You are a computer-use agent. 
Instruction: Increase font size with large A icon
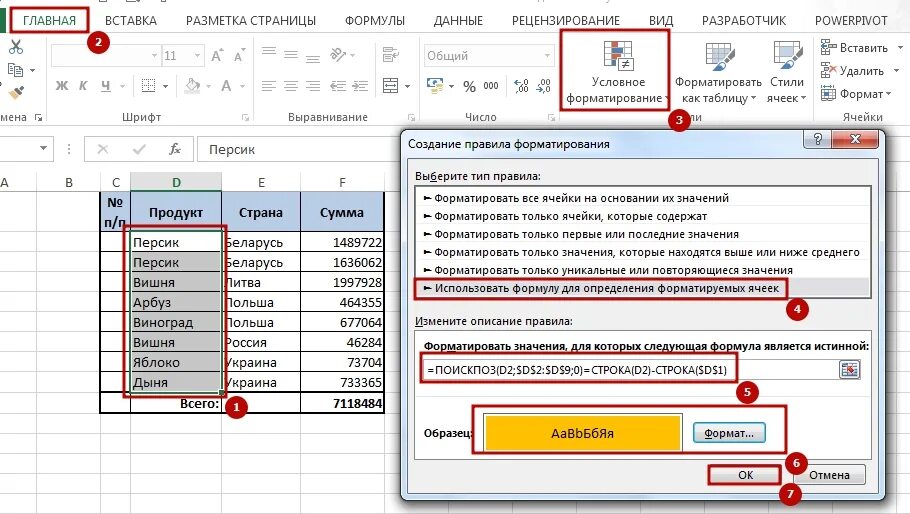[x=216, y=56]
